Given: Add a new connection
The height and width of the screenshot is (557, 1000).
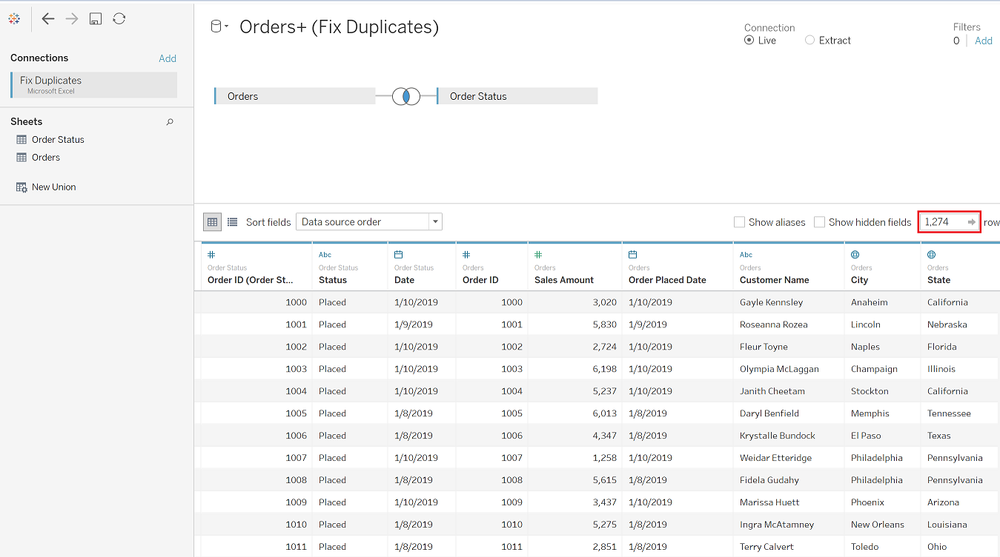Looking at the screenshot, I should 167,58.
